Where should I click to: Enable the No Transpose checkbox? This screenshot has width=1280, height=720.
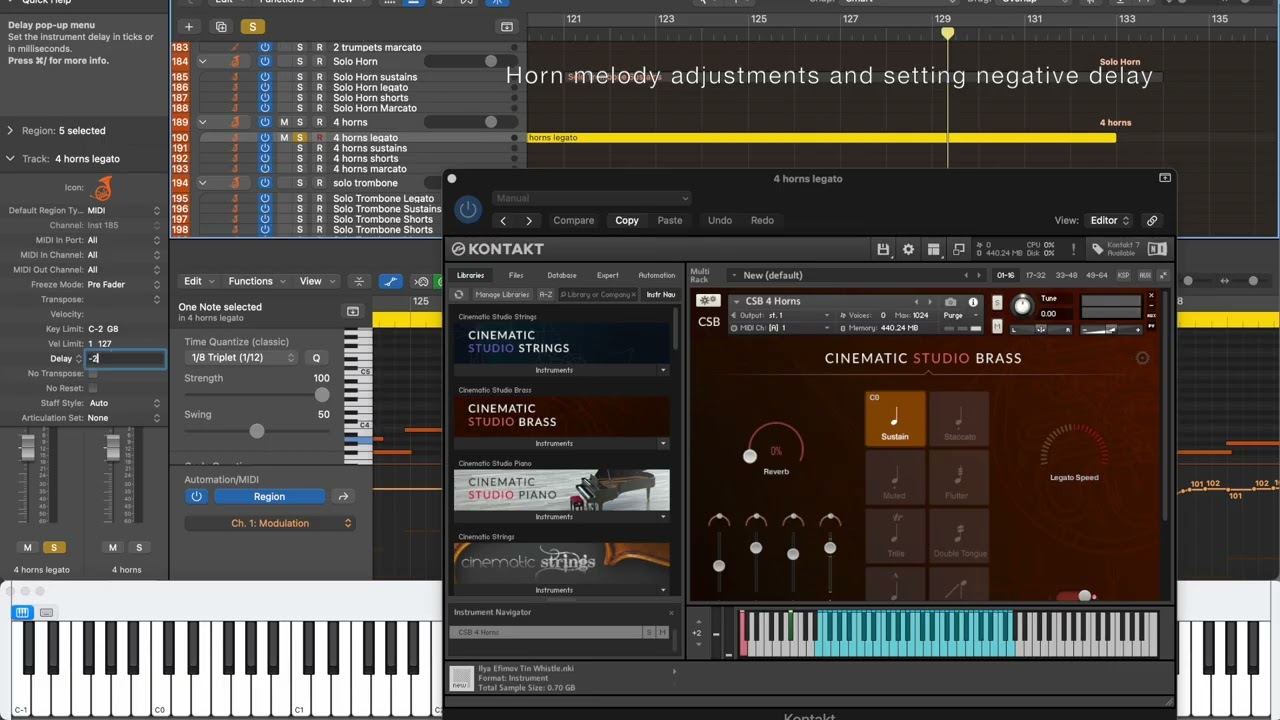coord(93,373)
